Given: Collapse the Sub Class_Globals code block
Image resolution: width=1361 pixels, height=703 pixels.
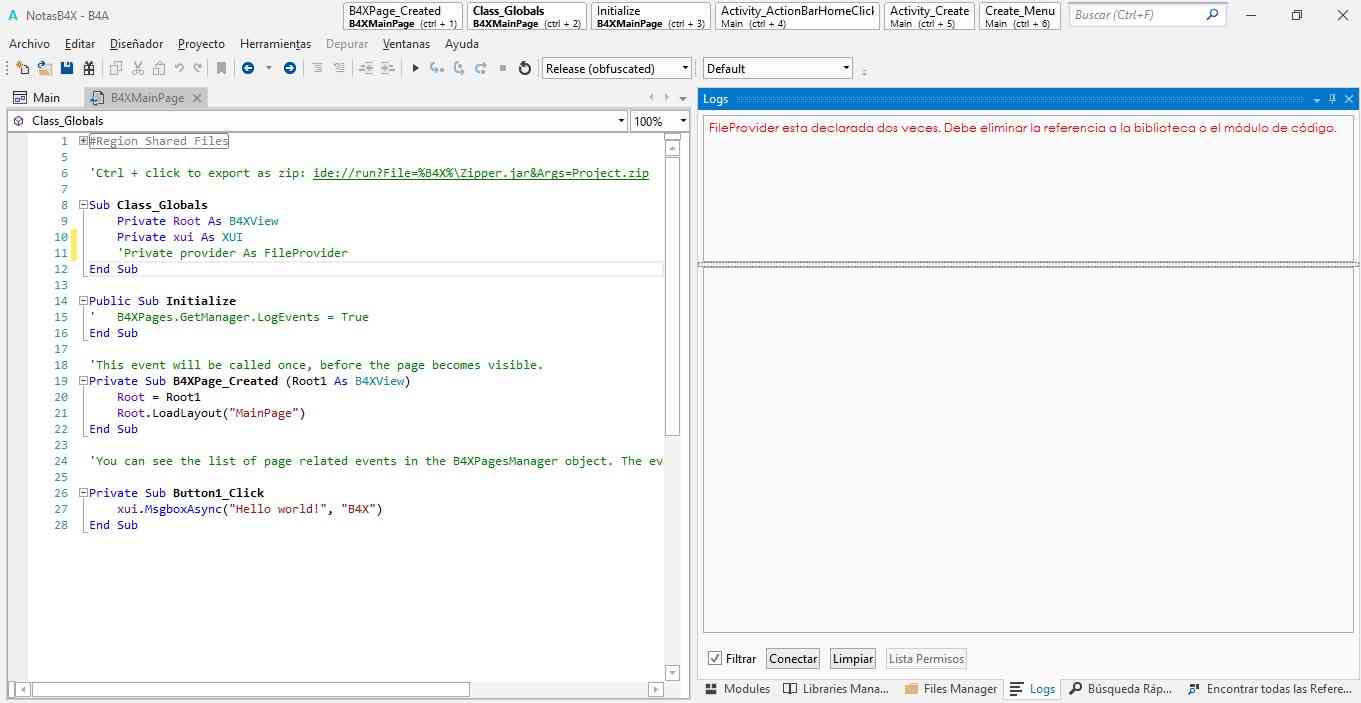Looking at the screenshot, I should pos(84,205).
